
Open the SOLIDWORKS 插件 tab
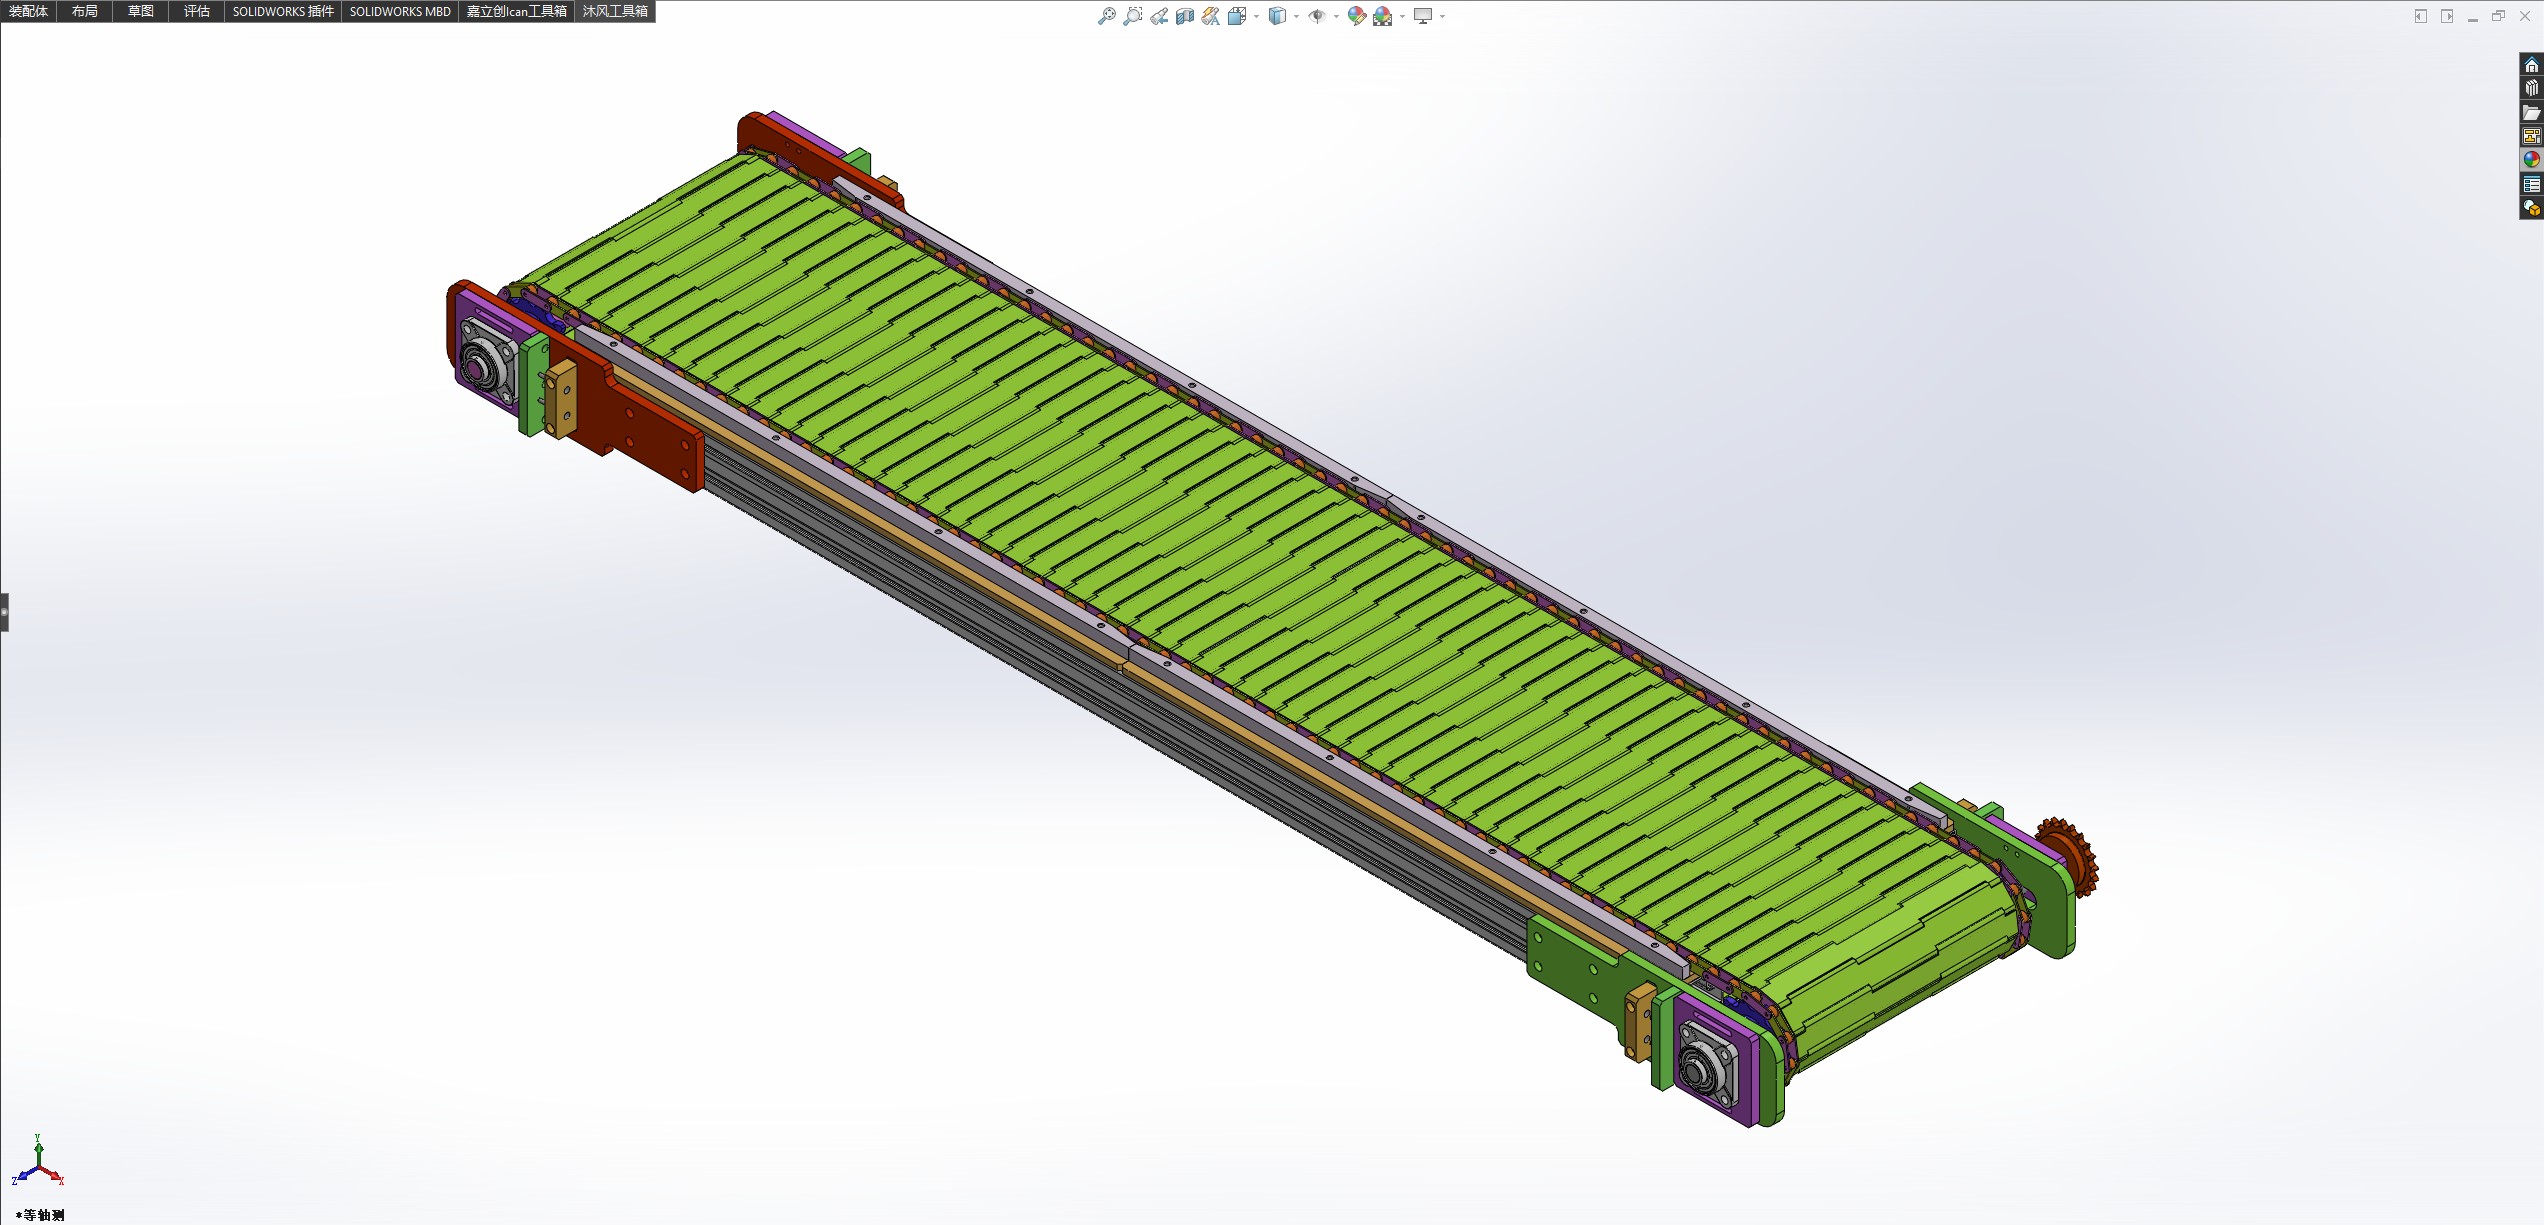pos(283,11)
